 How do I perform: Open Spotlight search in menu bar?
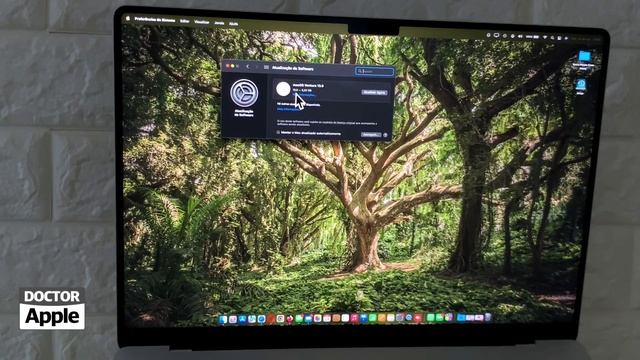(x=552, y=38)
